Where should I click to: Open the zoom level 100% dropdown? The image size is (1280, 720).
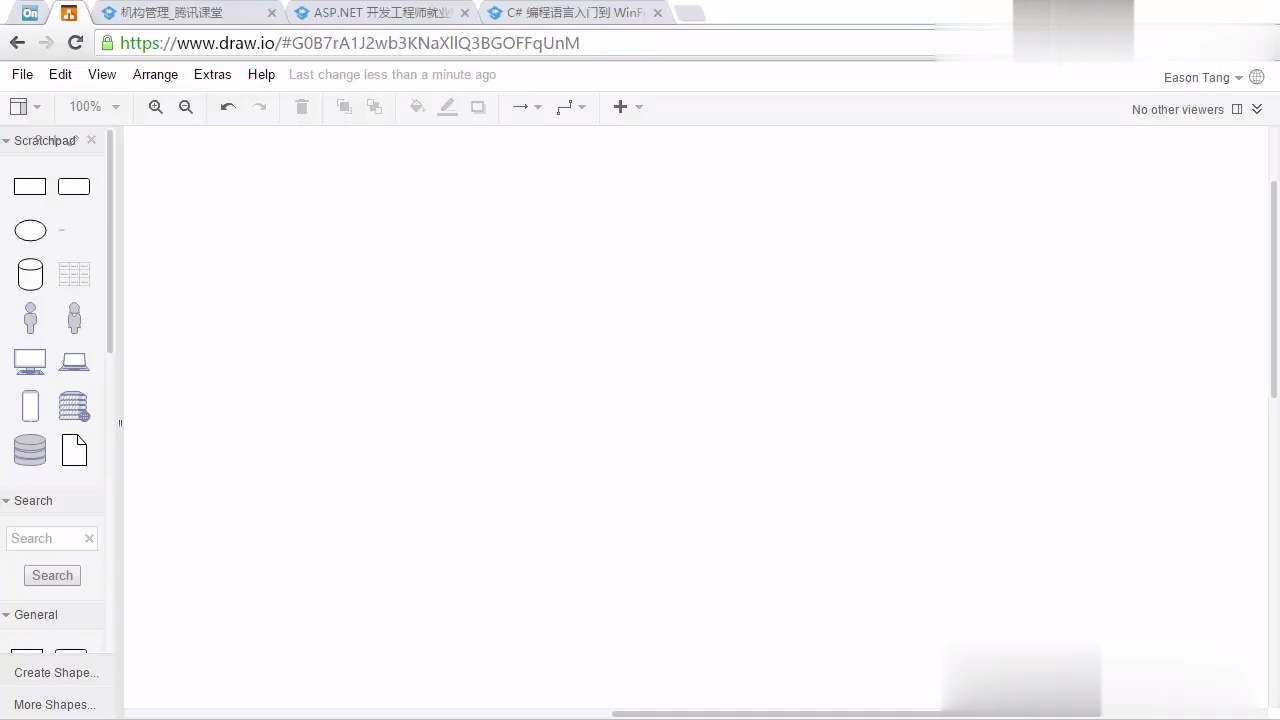[x=93, y=106]
